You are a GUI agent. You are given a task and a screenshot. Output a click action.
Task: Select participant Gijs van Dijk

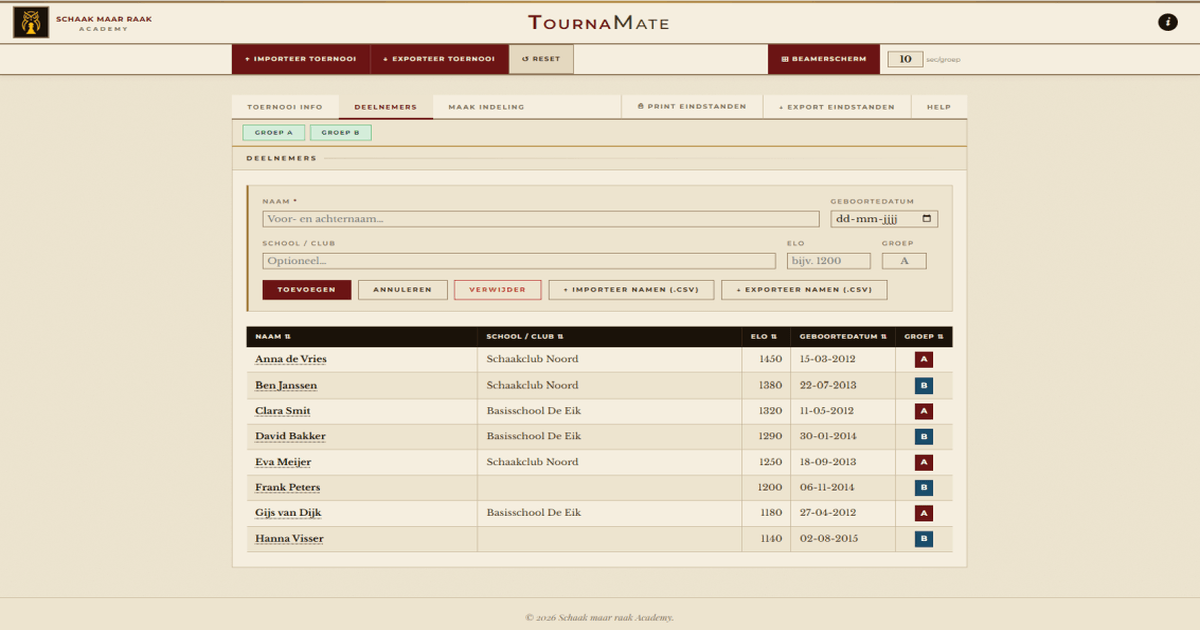click(288, 513)
